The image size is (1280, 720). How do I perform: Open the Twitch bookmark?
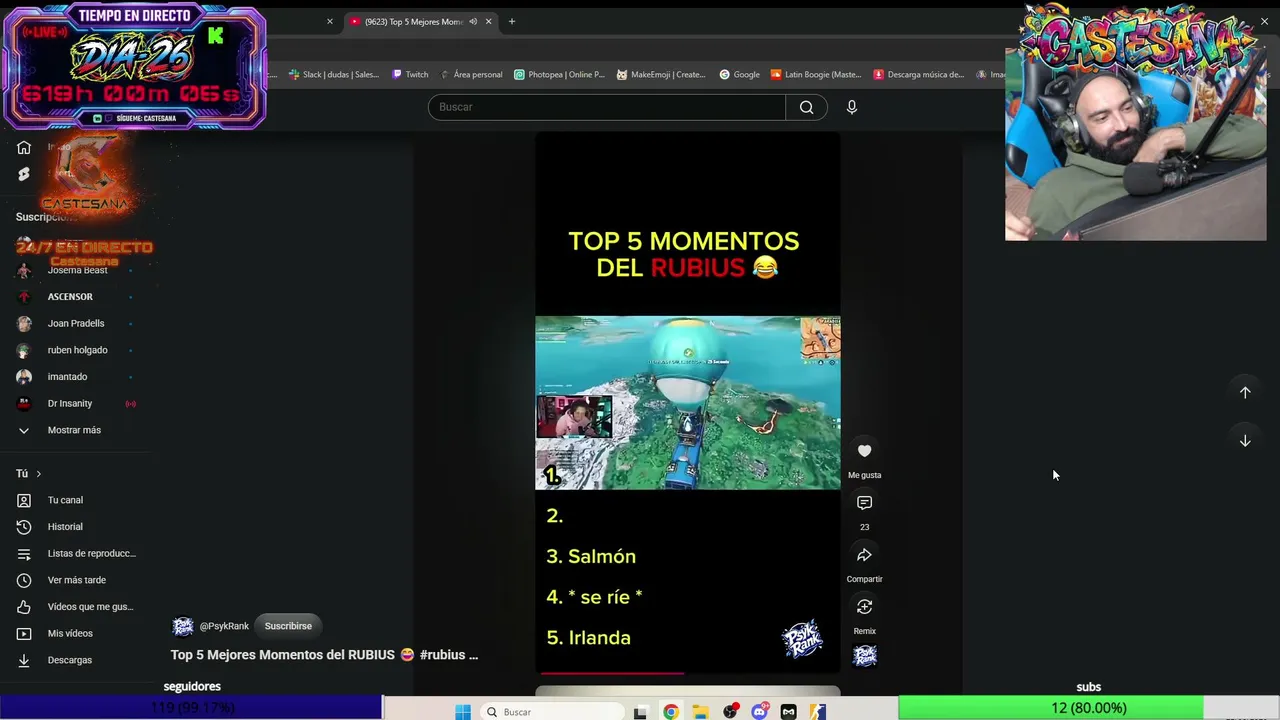coord(410,74)
